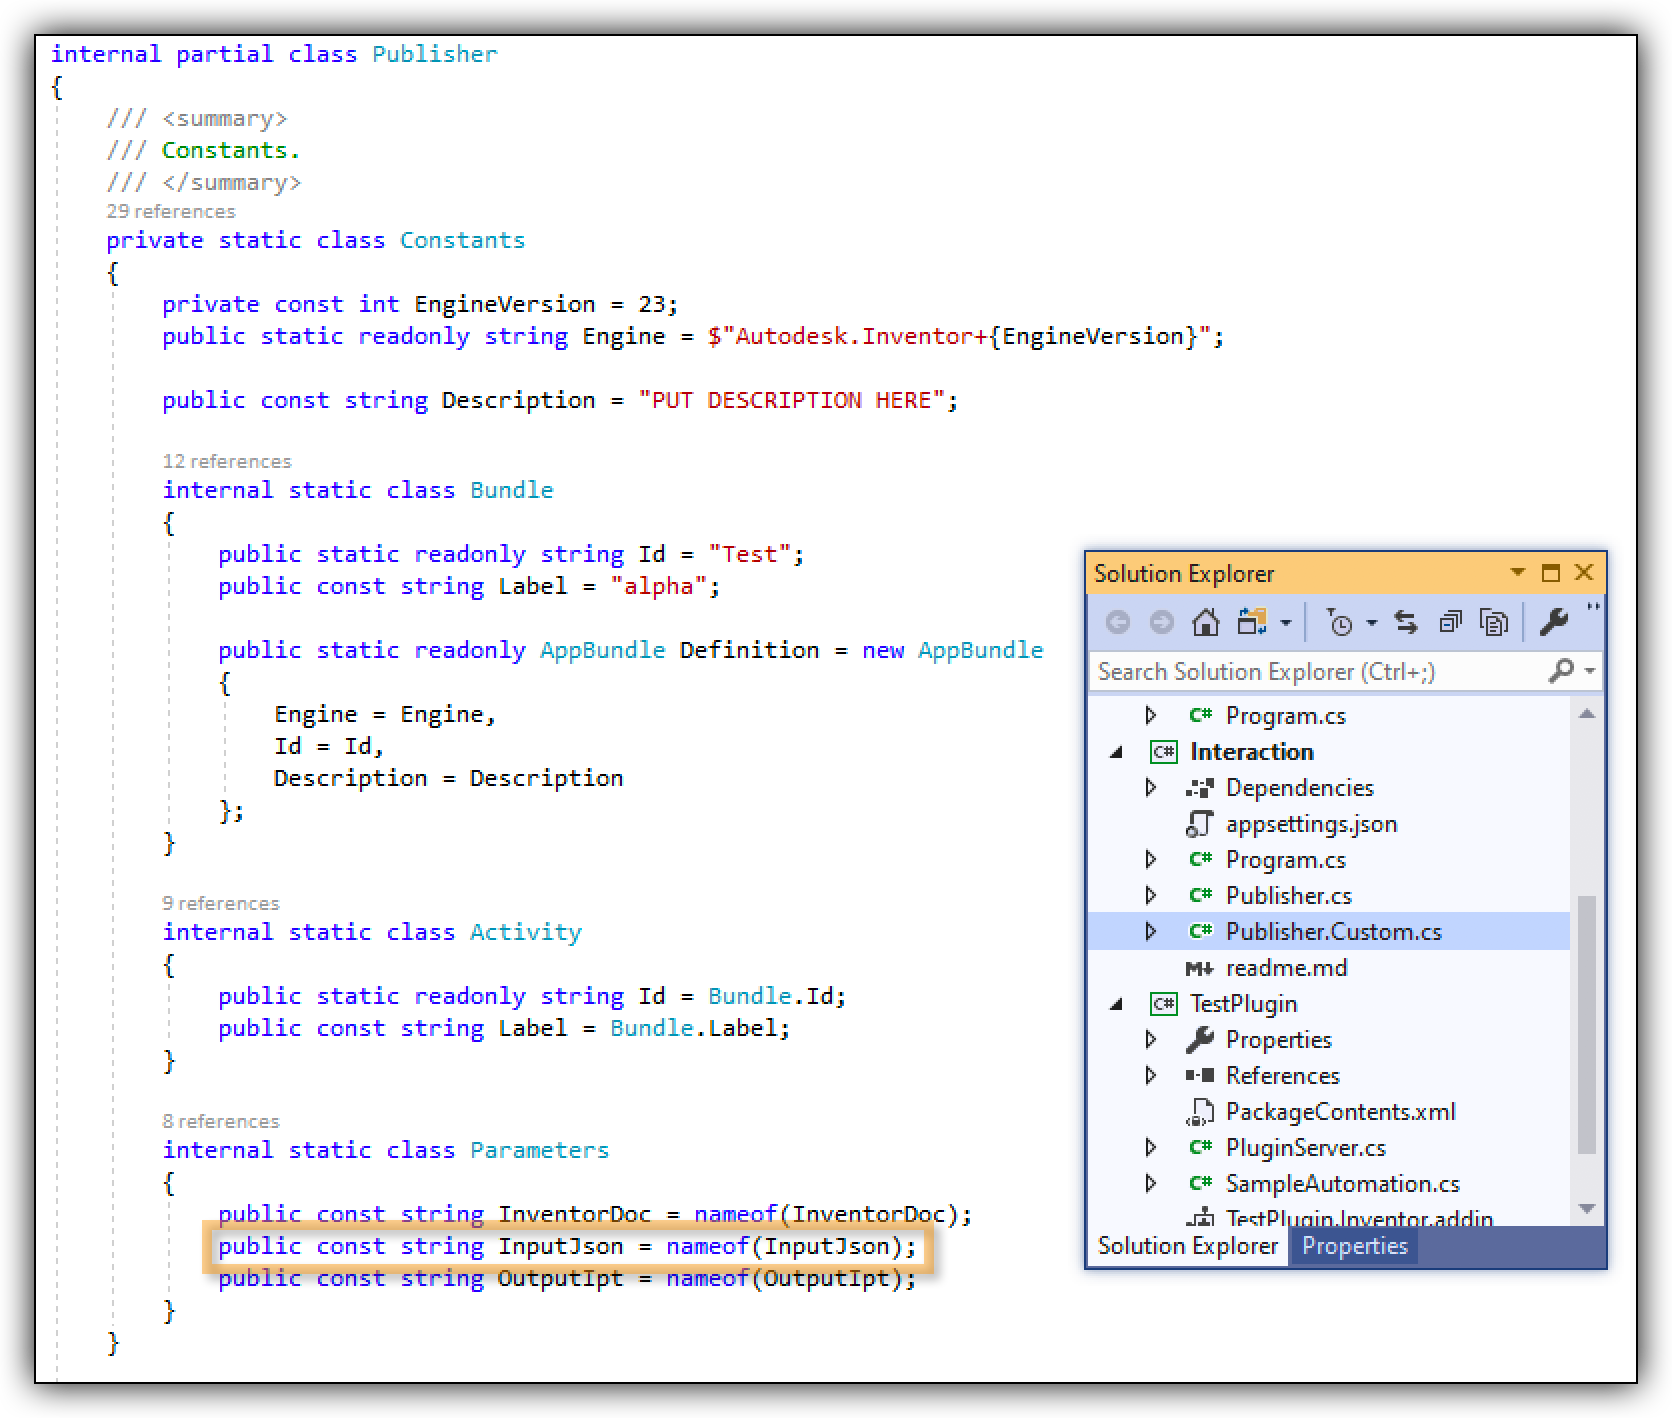The width and height of the screenshot is (1672, 1418).
Task: Click the Collapse All icon
Action: [1450, 623]
